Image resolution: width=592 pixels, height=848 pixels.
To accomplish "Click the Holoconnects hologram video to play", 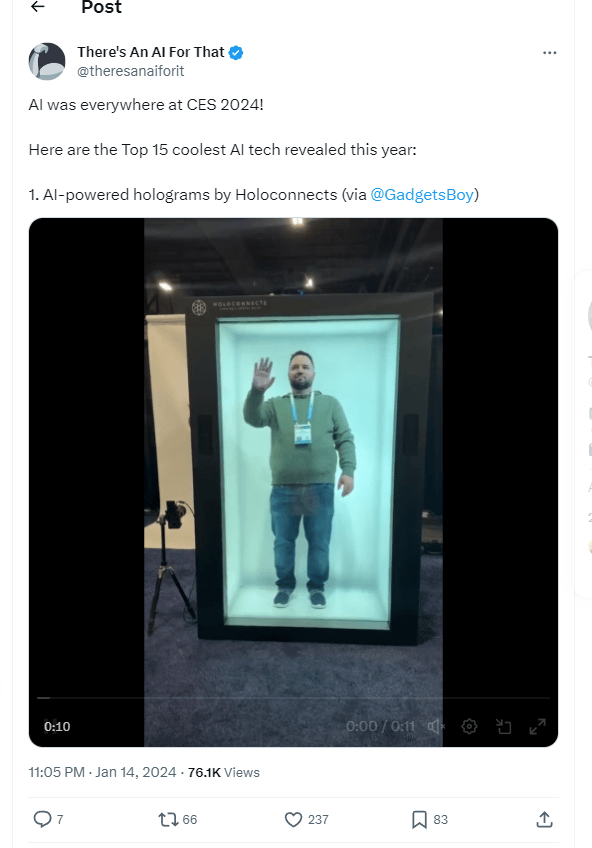I will tap(293, 454).
